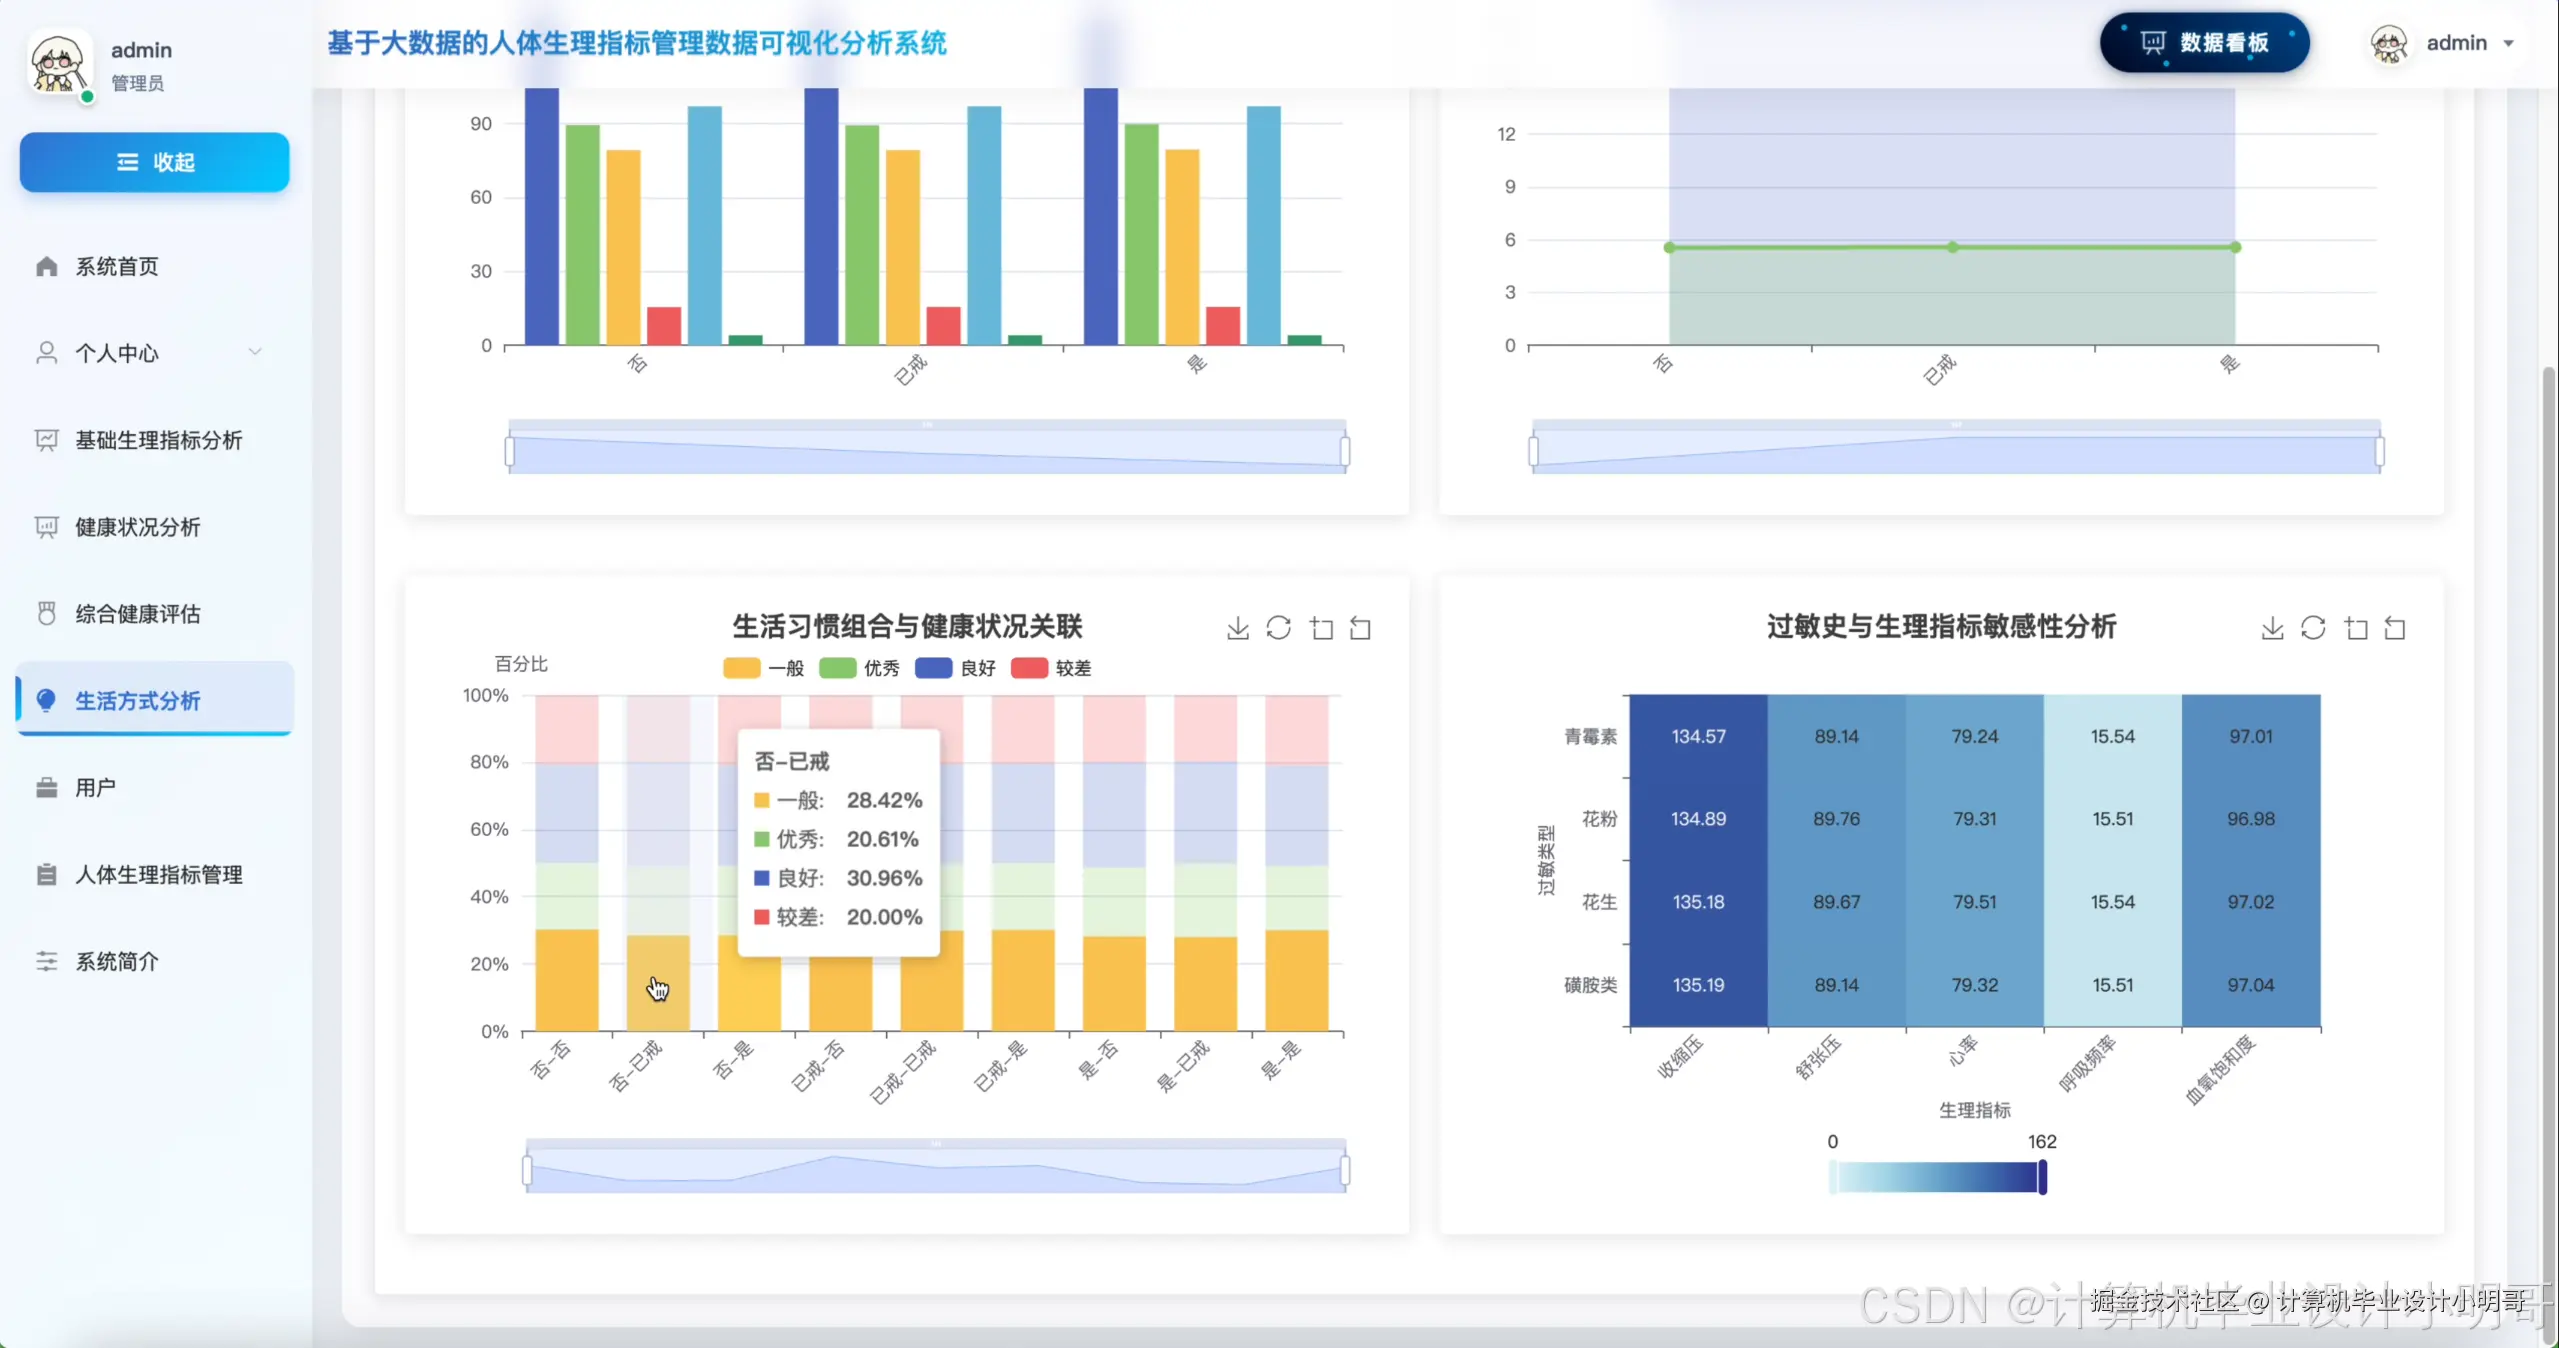Refresh the allergy history heatmap
This screenshot has height=1348, width=2559.
(x=2312, y=628)
